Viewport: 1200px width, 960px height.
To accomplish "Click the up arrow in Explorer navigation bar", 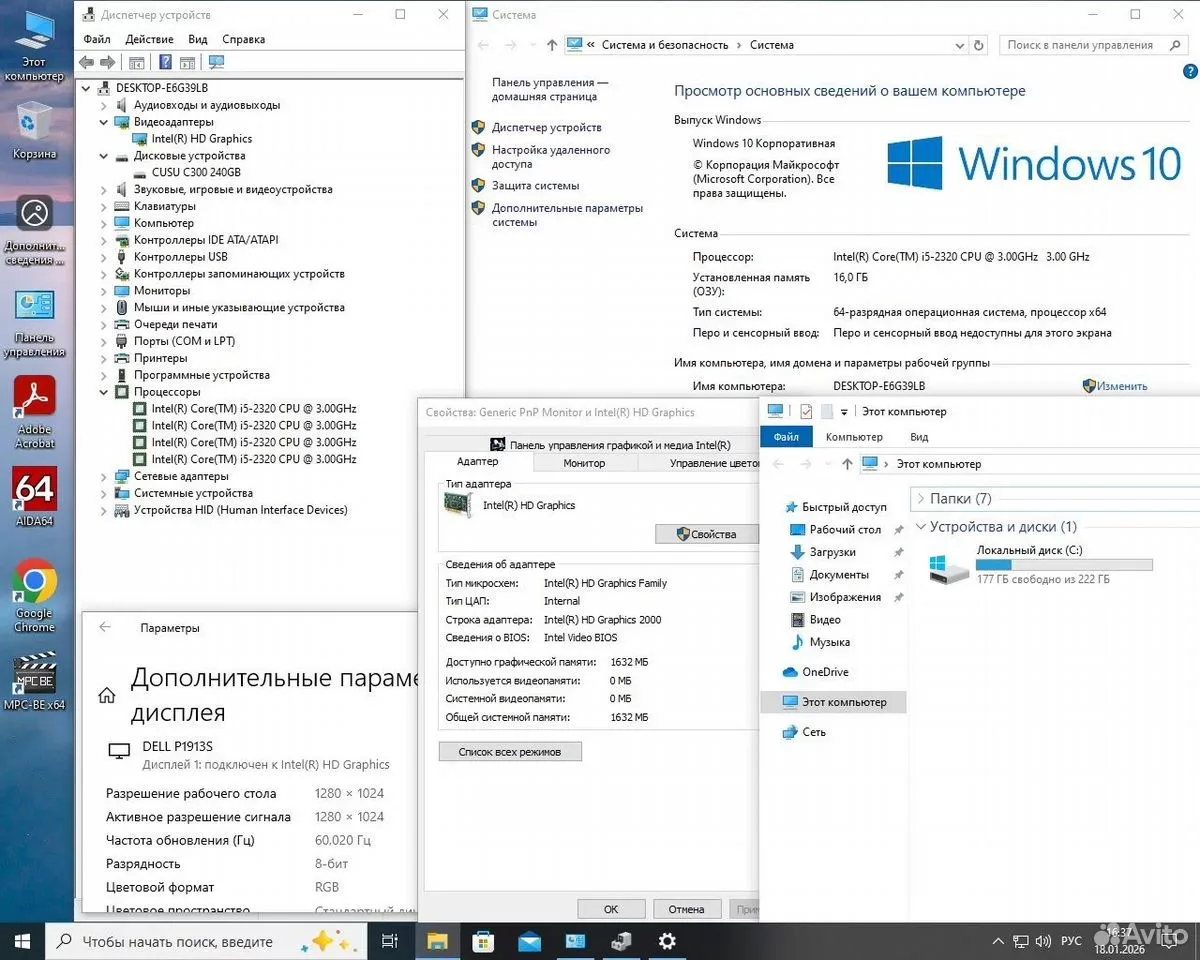I will 847,464.
